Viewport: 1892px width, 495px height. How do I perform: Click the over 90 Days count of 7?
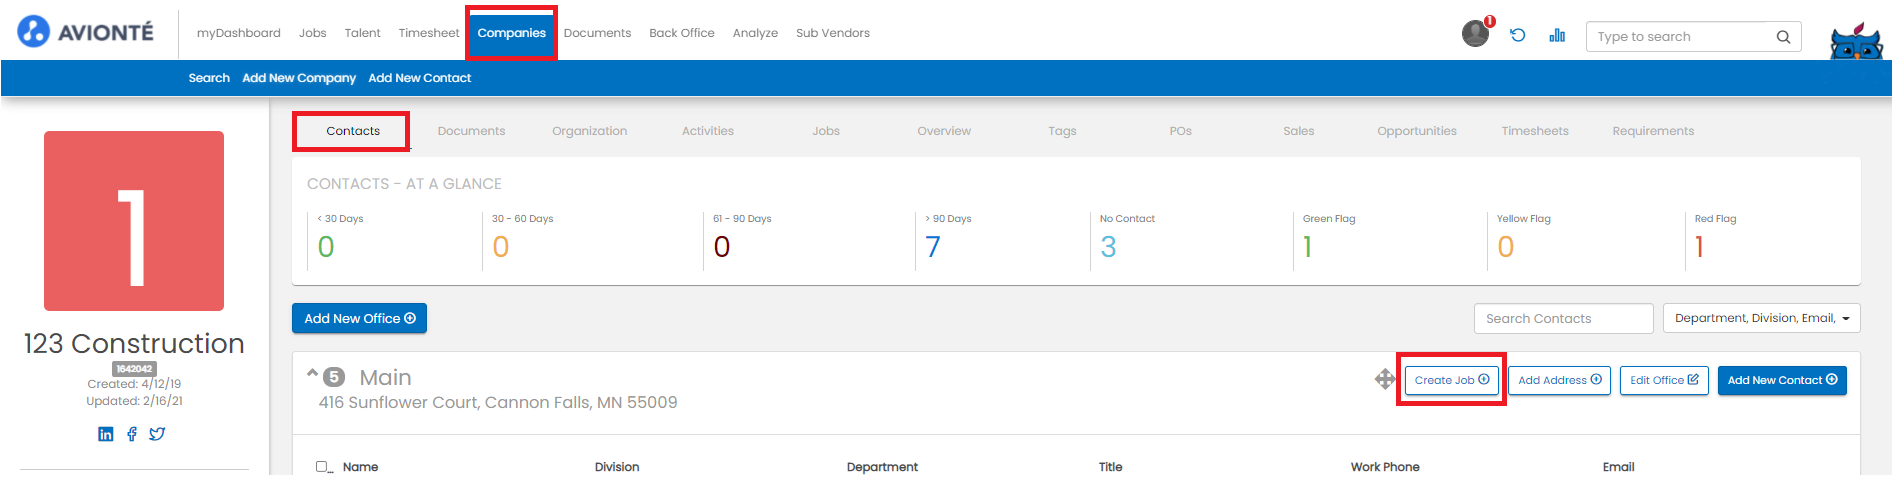click(933, 247)
